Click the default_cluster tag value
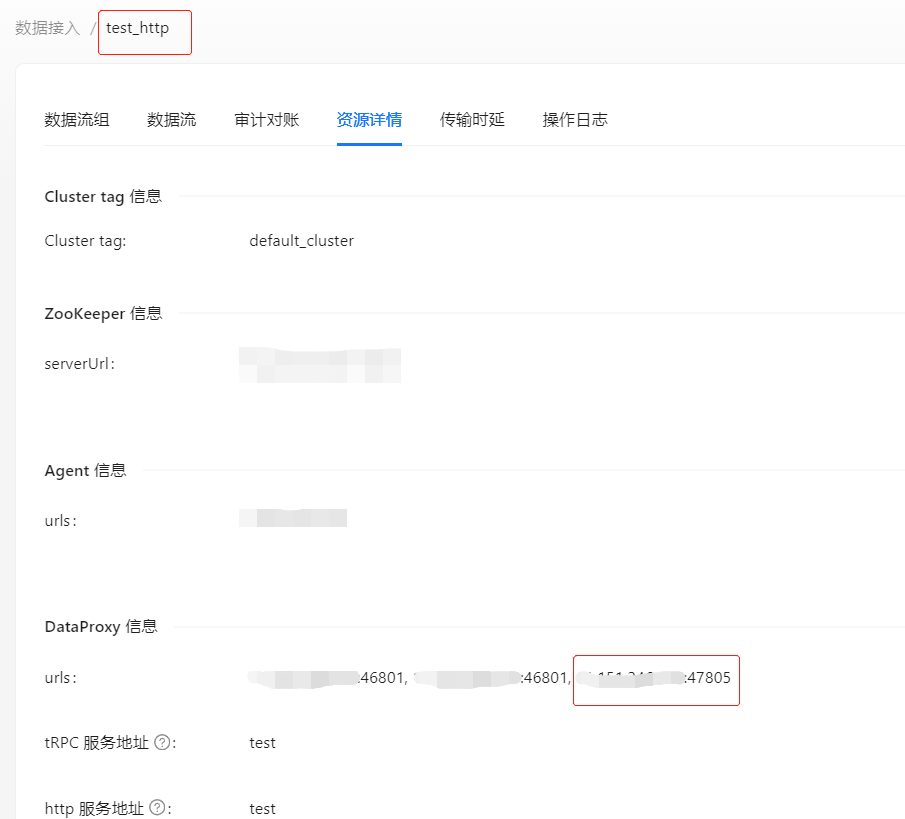Viewport: 905px width, 819px height. click(301, 241)
